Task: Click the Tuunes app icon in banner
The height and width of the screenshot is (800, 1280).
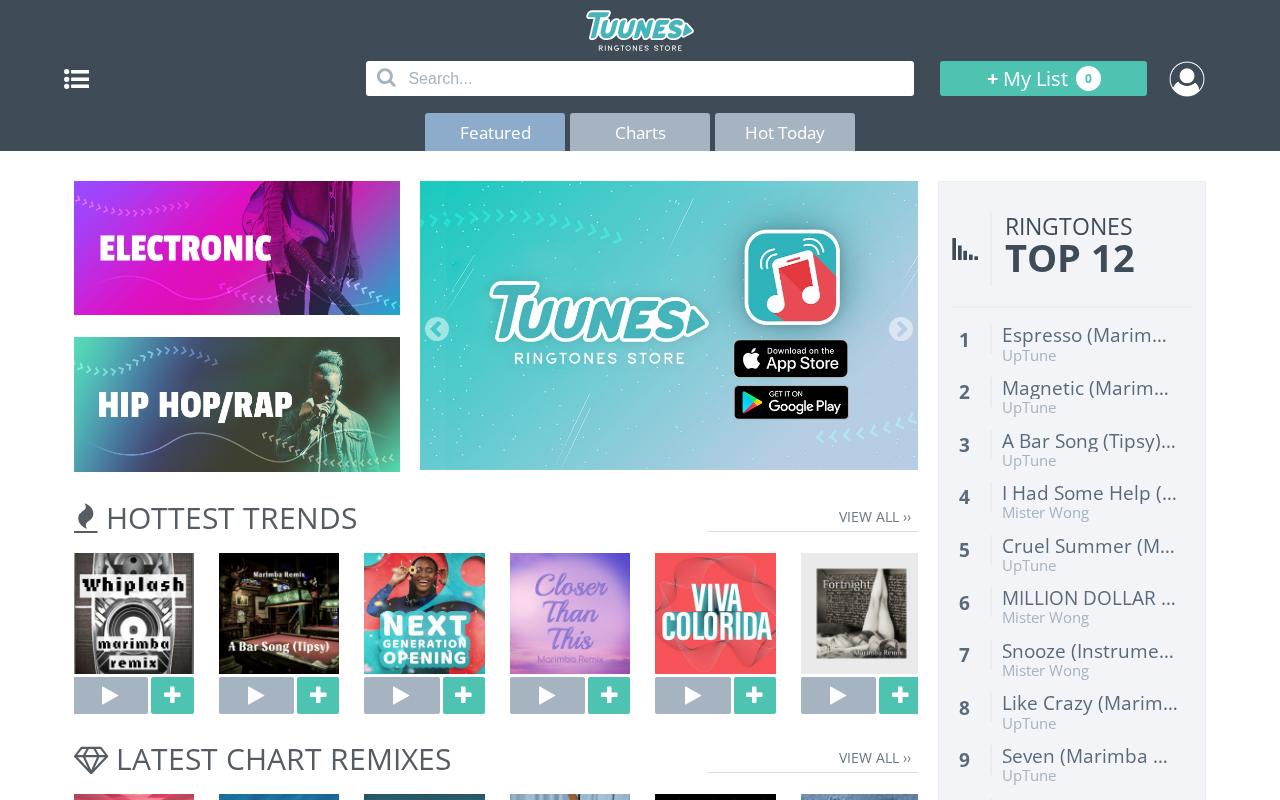Action: 792,277
